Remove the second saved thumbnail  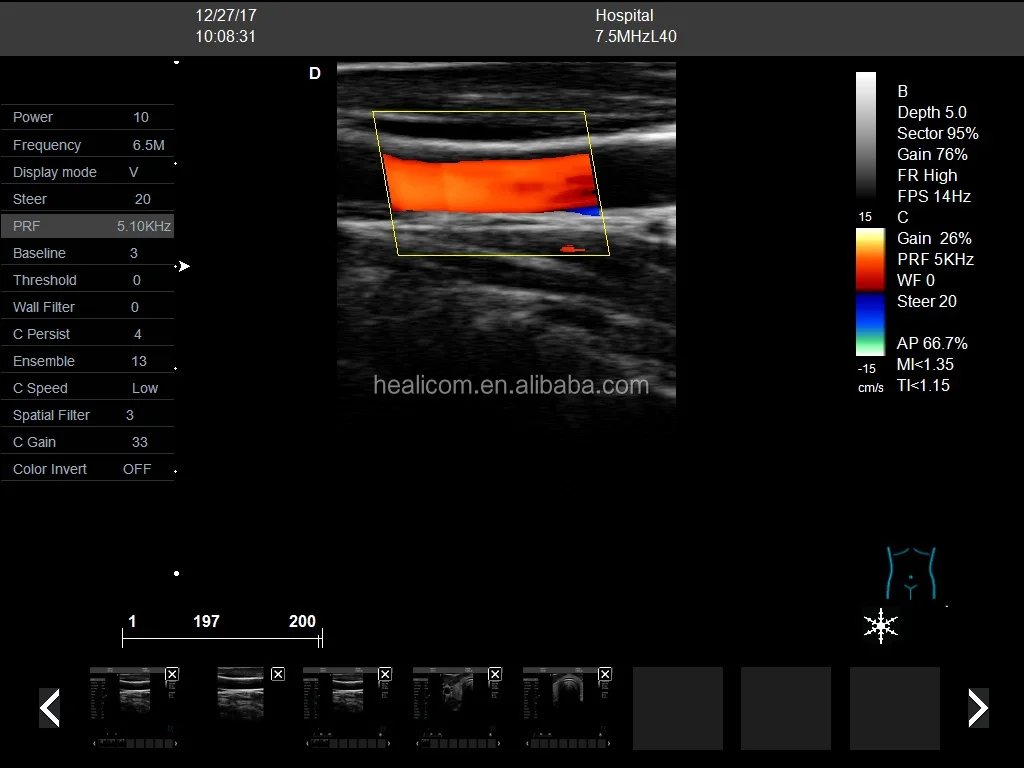pos(278,675)
